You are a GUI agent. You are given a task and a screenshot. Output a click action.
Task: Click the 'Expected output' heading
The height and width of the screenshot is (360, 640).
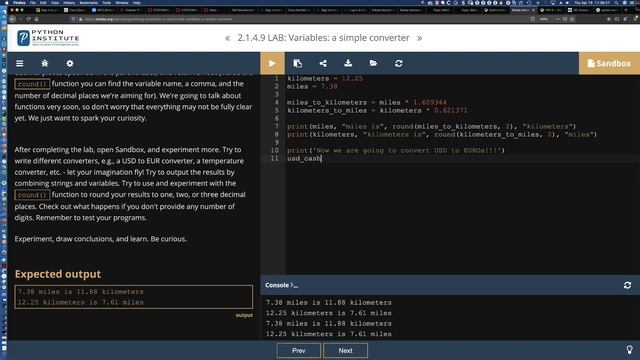click(x=58, y=274)
